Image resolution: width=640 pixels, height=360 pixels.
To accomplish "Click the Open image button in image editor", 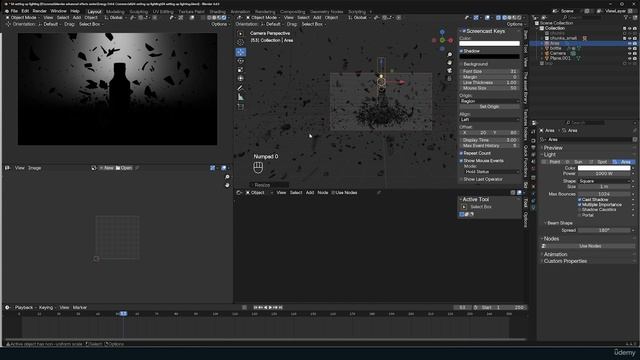I will [x=124, y=168].
